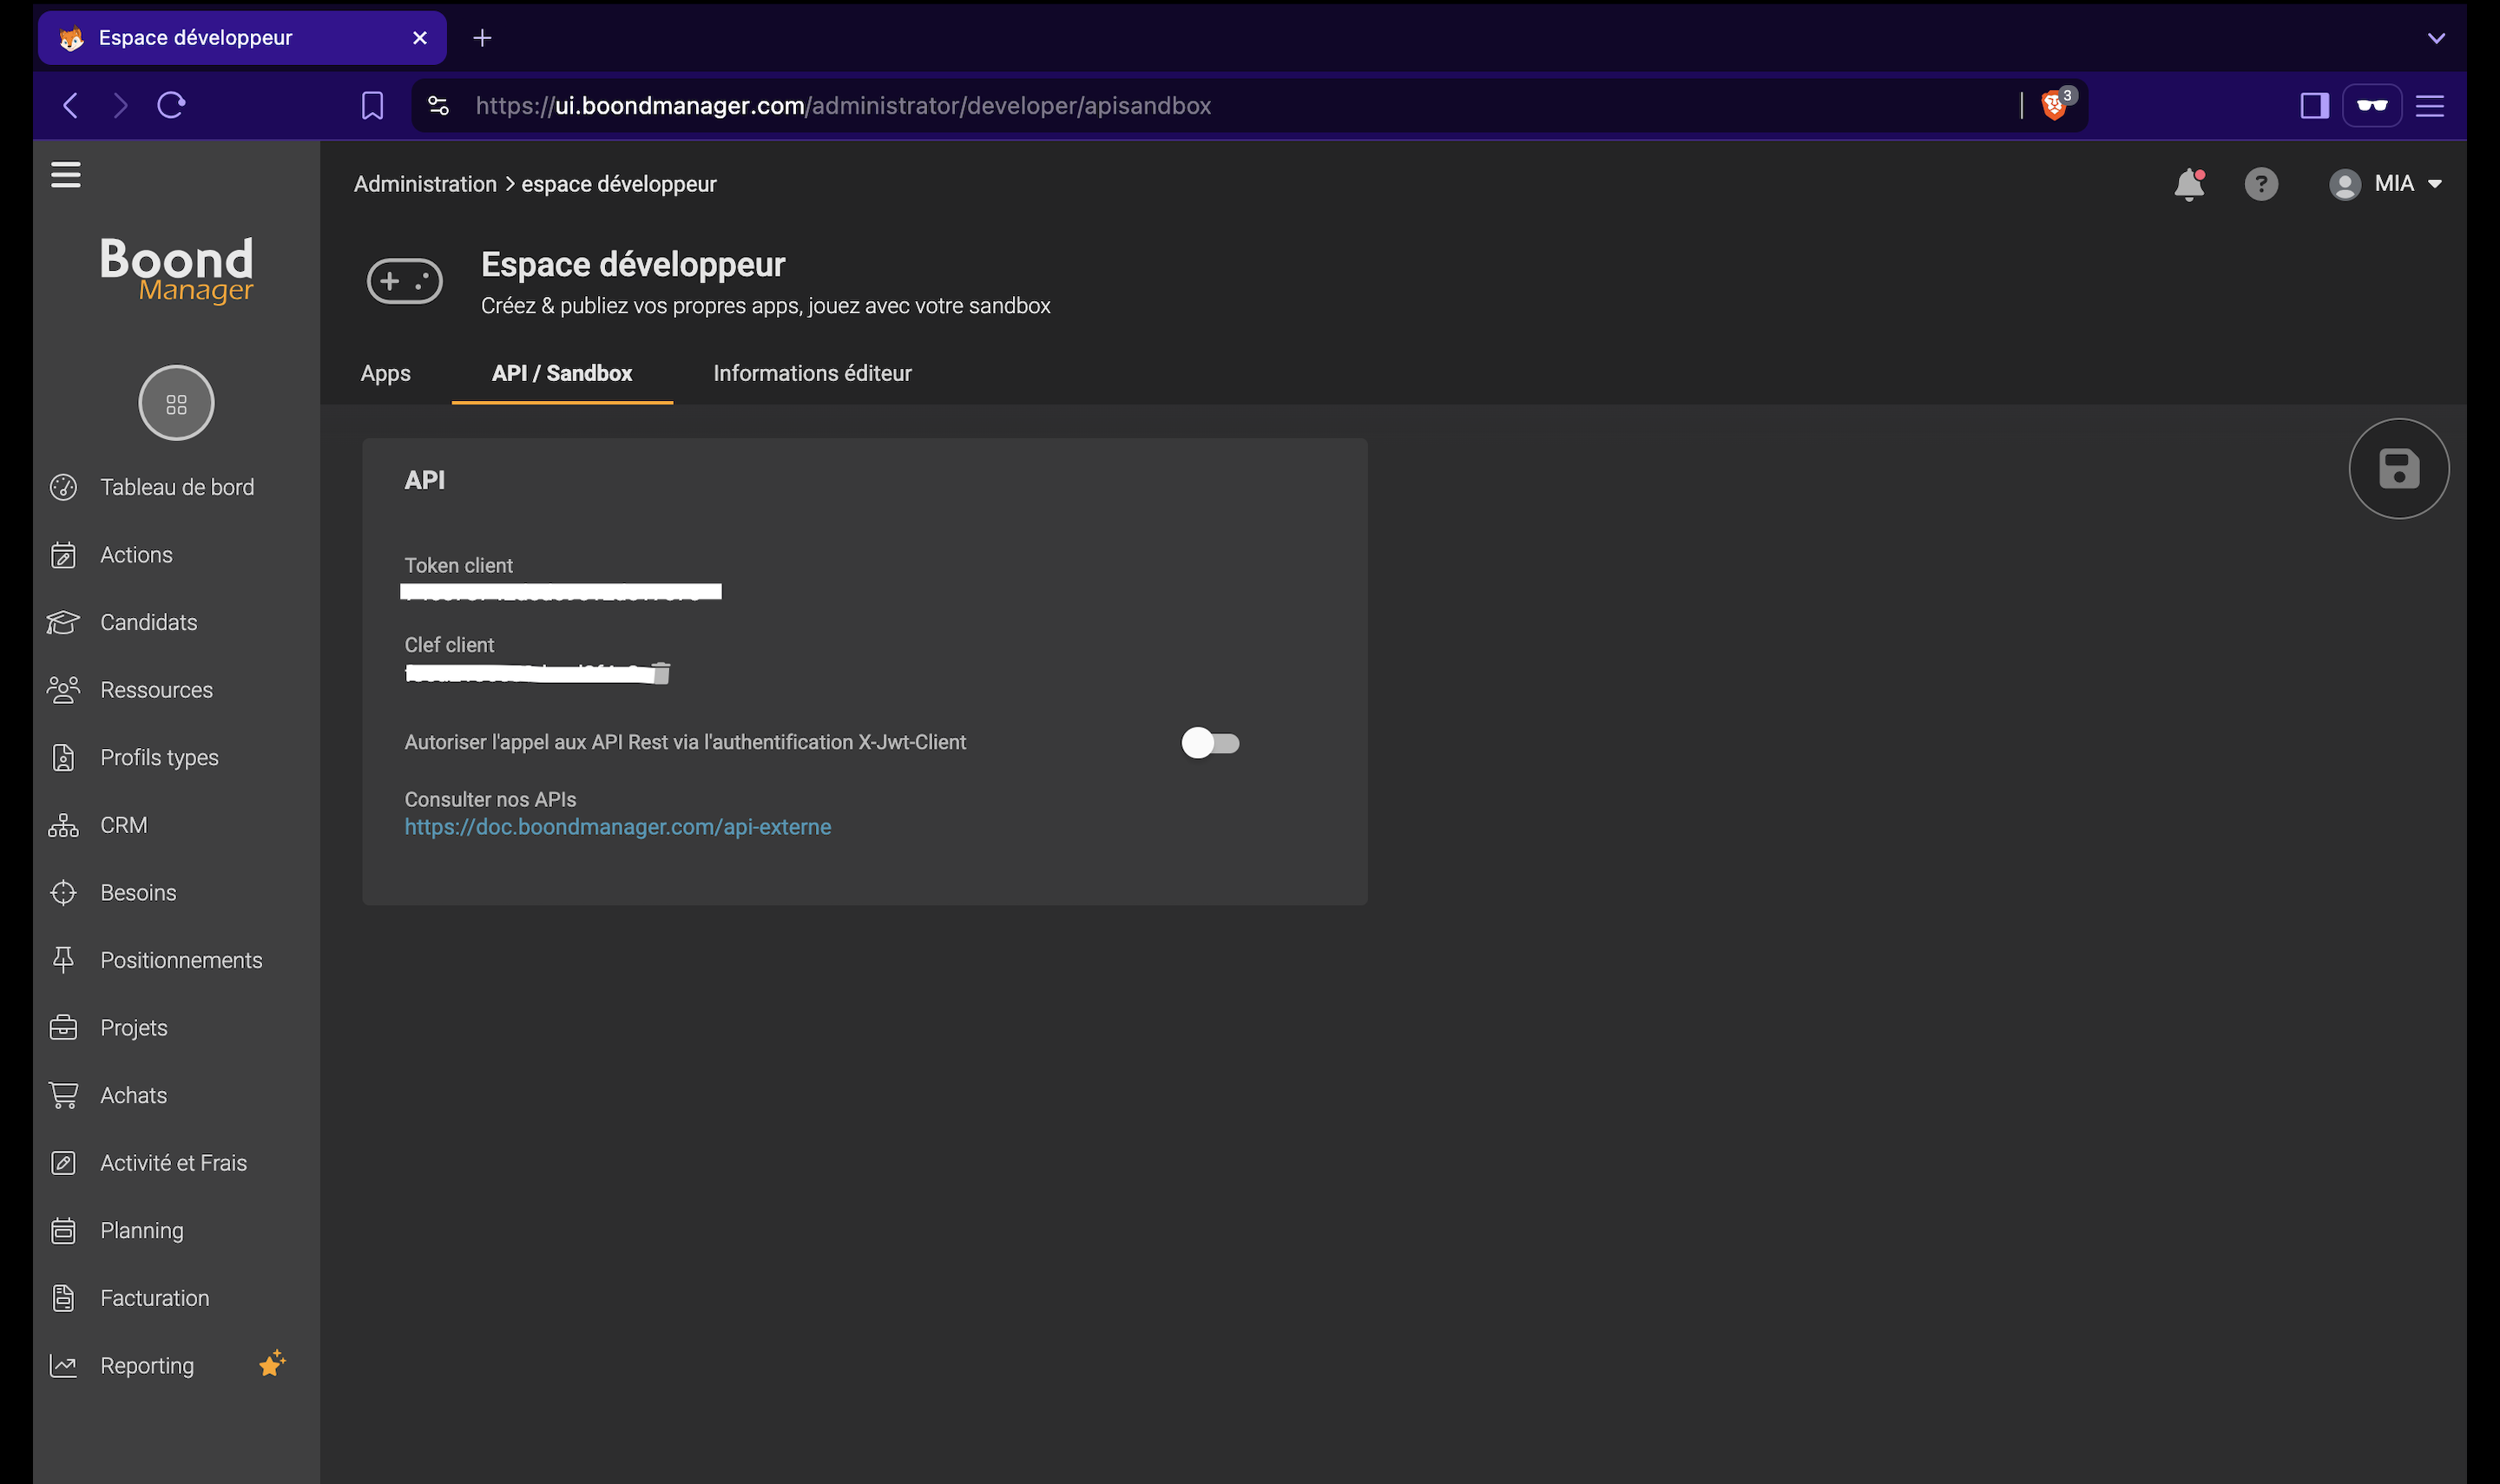Expand the MIA user menu
2500x1484 pixels.
click(2386, 184)
